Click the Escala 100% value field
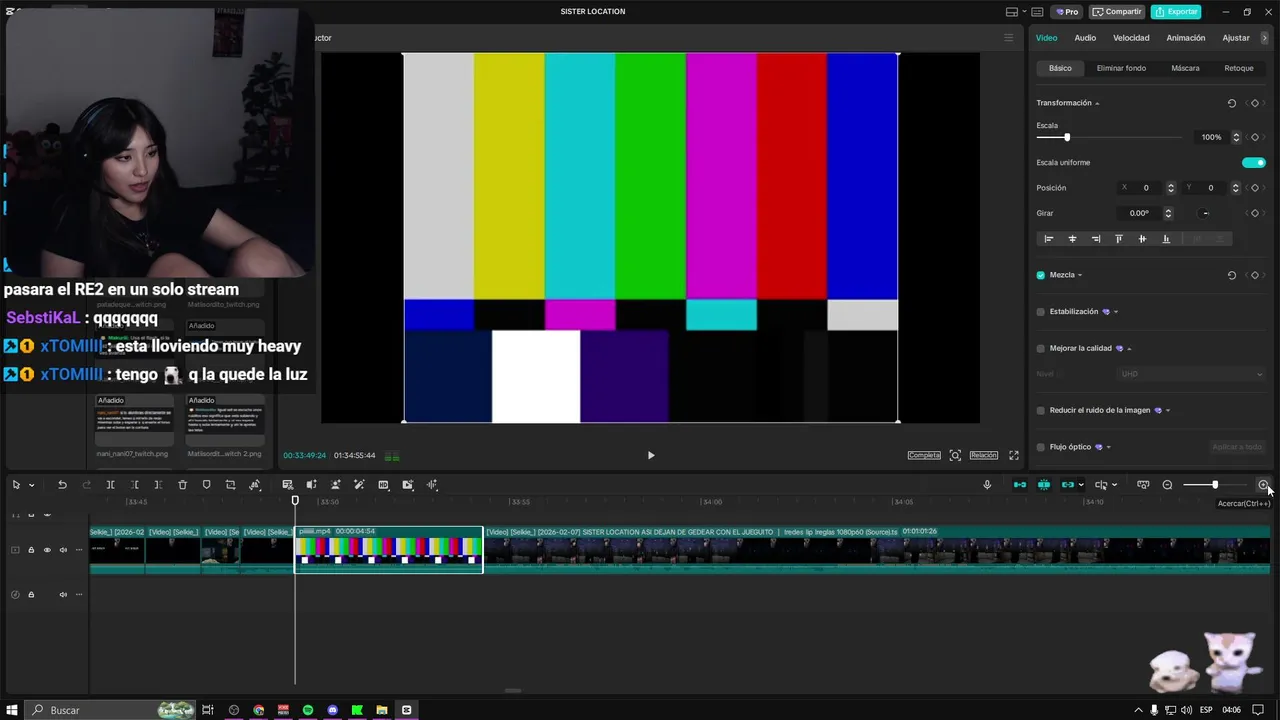The width and height of the screenshot is (1280, 720). tap(1211, 137)
